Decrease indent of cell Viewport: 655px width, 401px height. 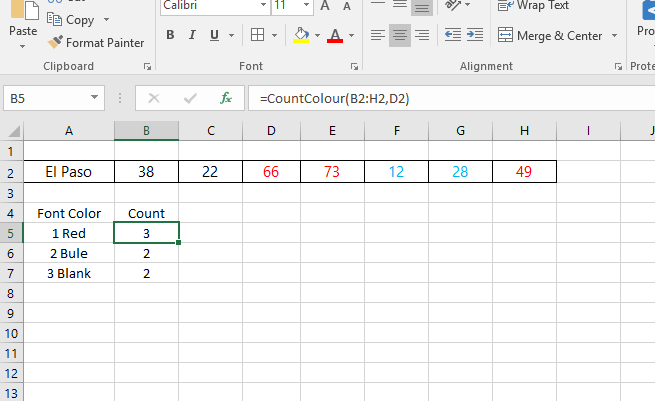(453, 35)
